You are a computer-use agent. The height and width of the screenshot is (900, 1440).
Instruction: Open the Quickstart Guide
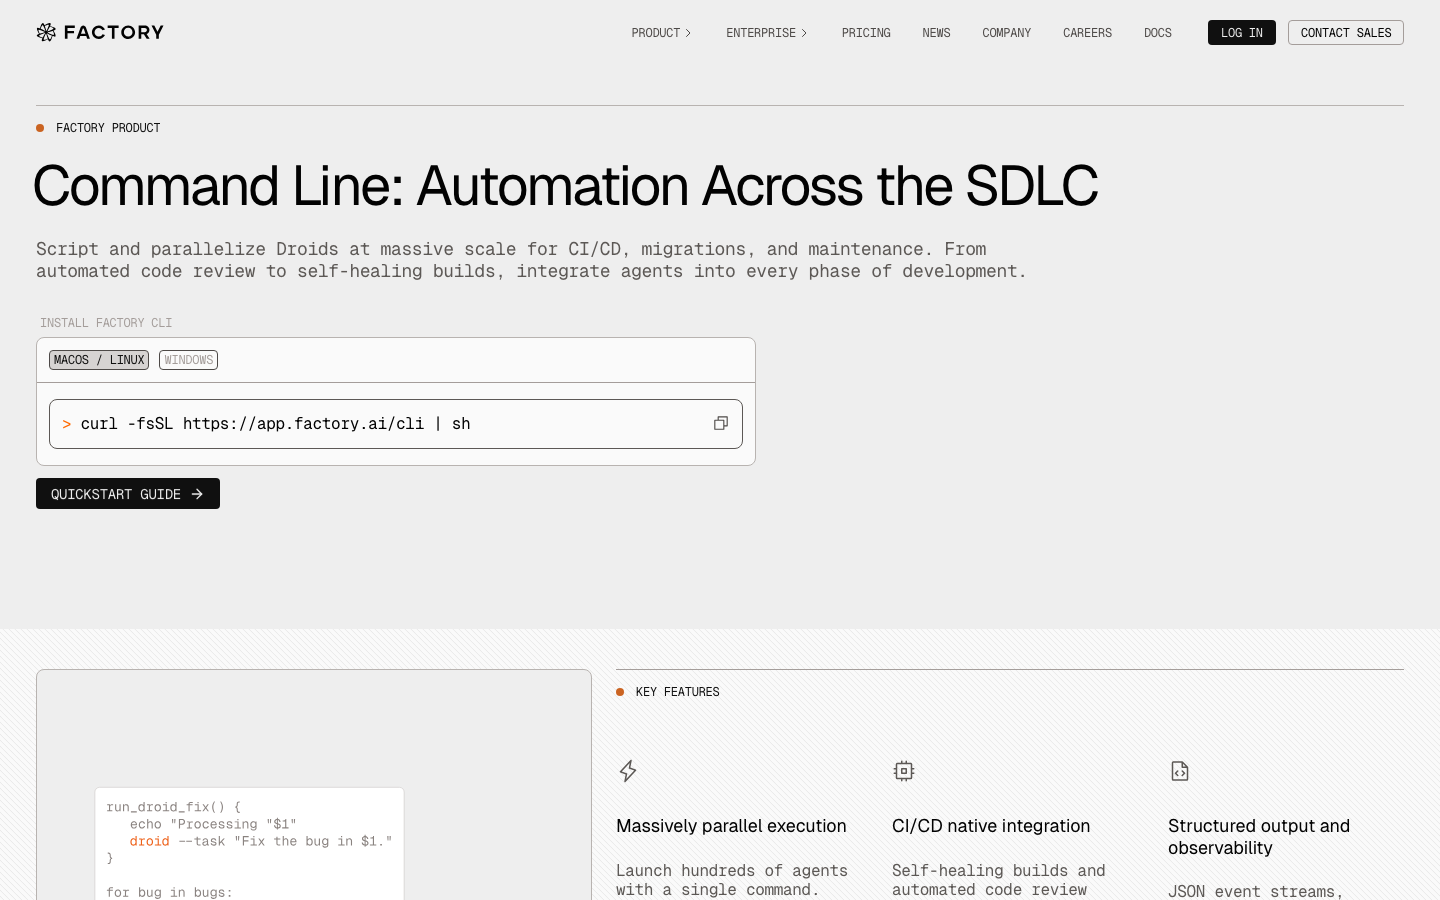click(128, 494)
